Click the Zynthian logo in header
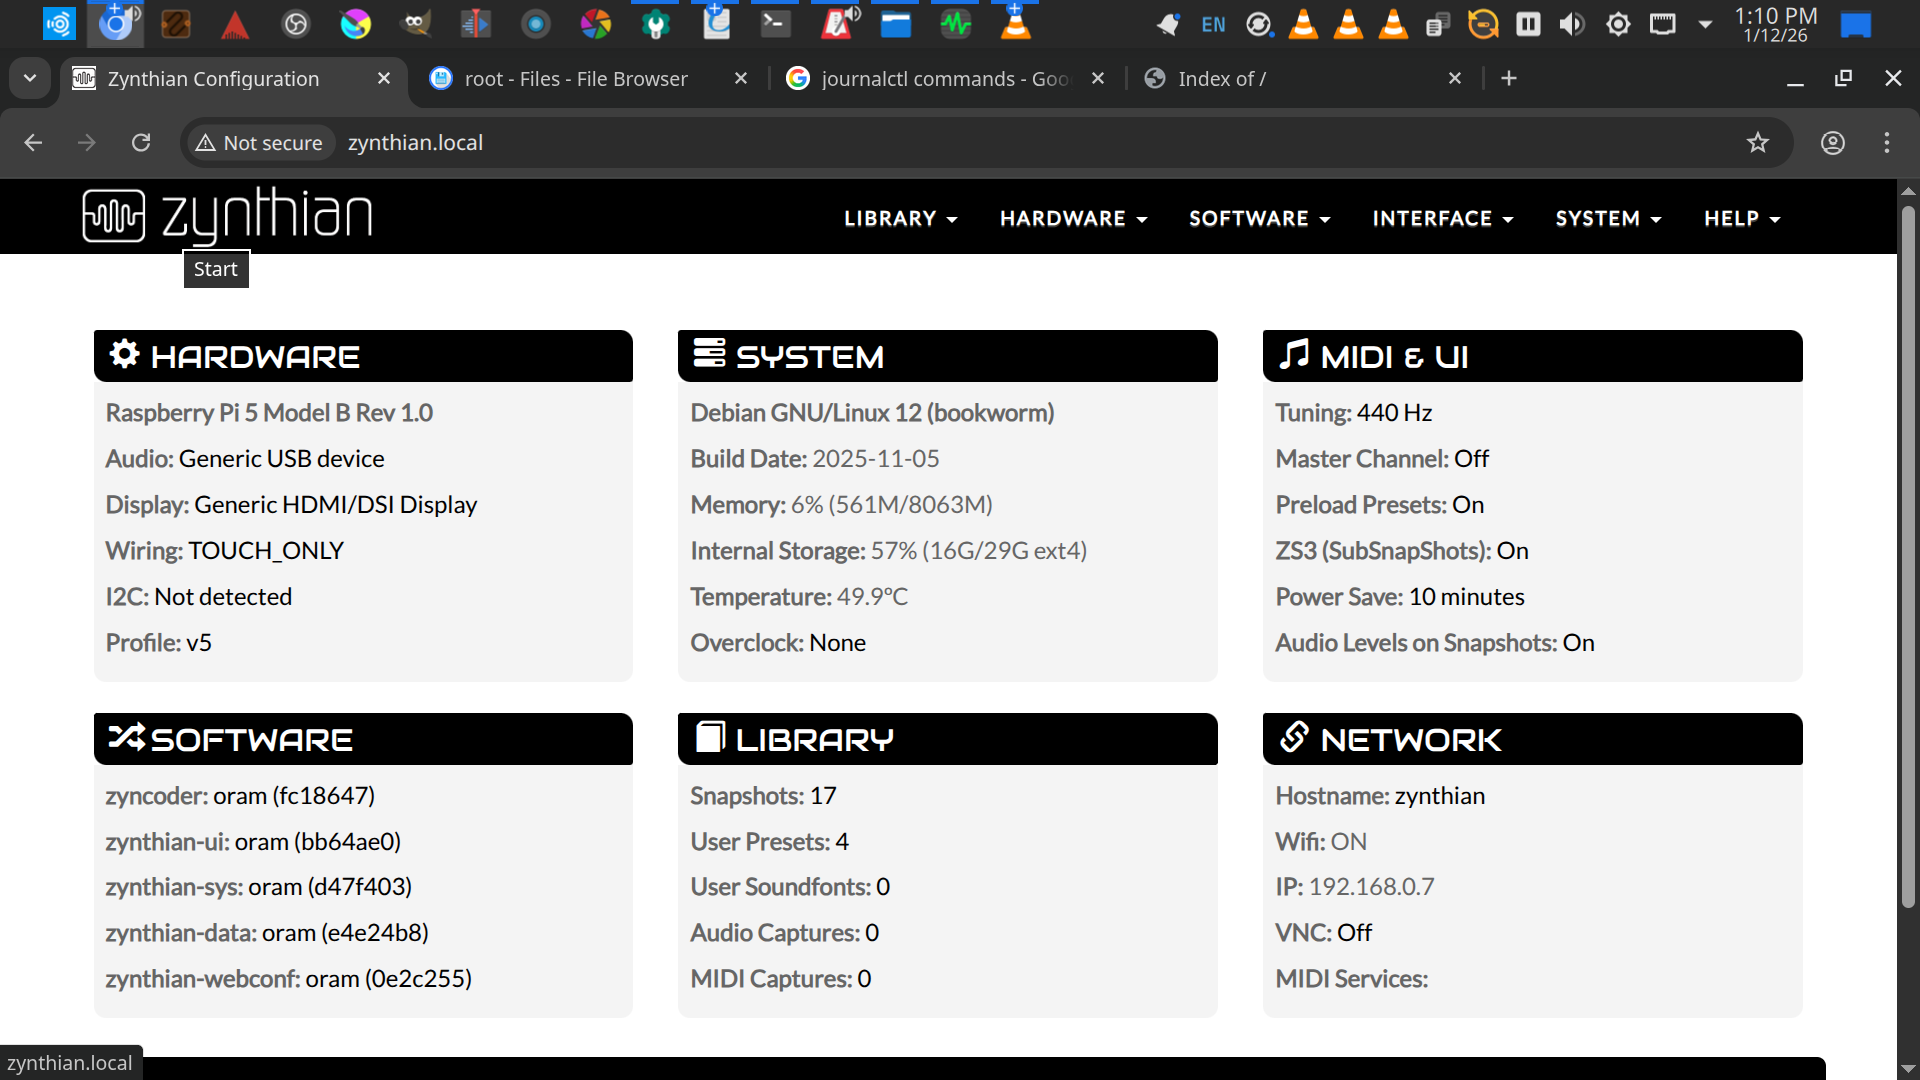The image size is (1920, 1080). [227, 216]
